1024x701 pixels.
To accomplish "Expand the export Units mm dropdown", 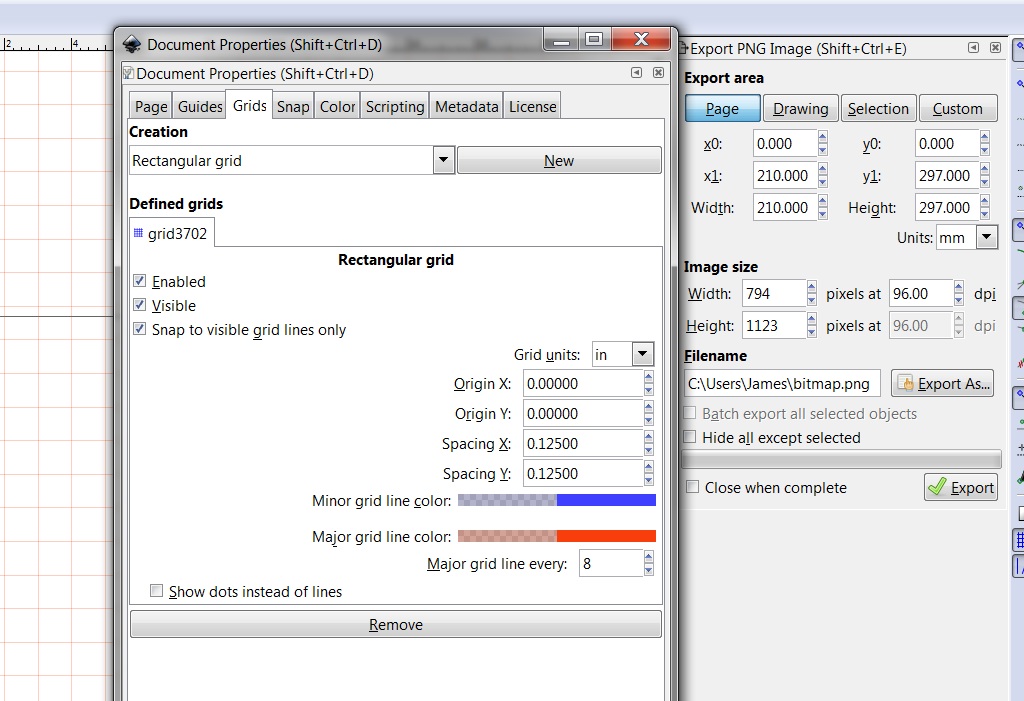I will tap(986, 238).
